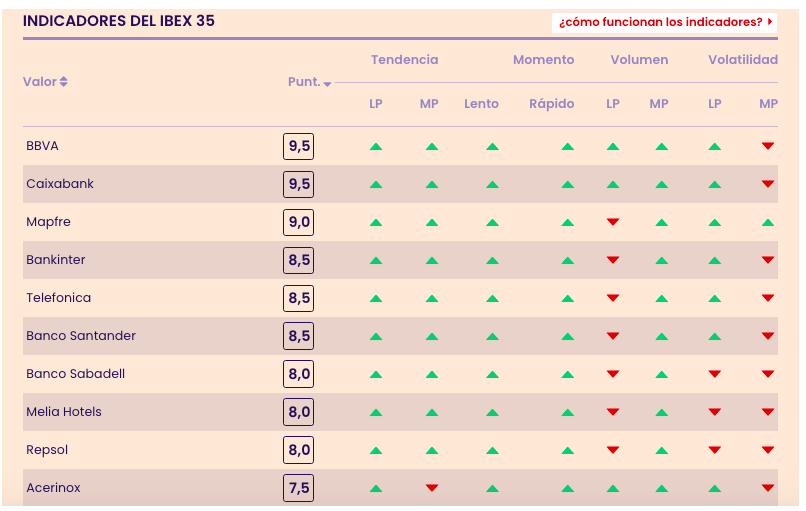The width and height of the screenshot is (806, 511).
Task: Click Acerinox's red MP trend down arrow
Action: pos(432,488)
